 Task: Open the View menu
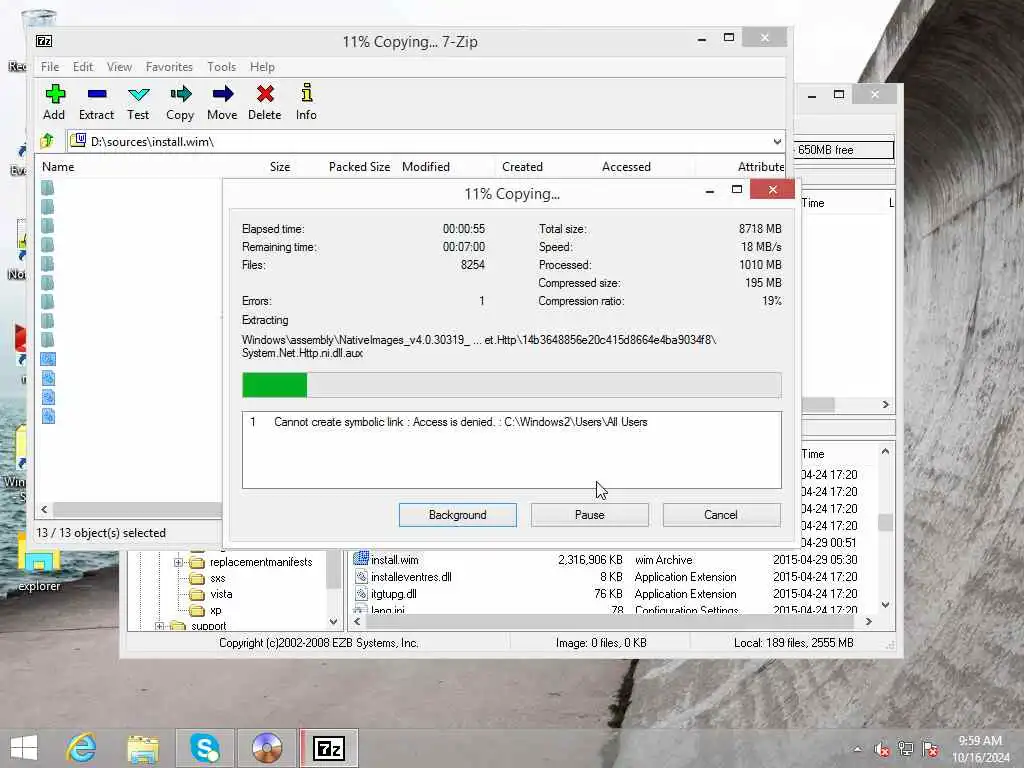120,67
